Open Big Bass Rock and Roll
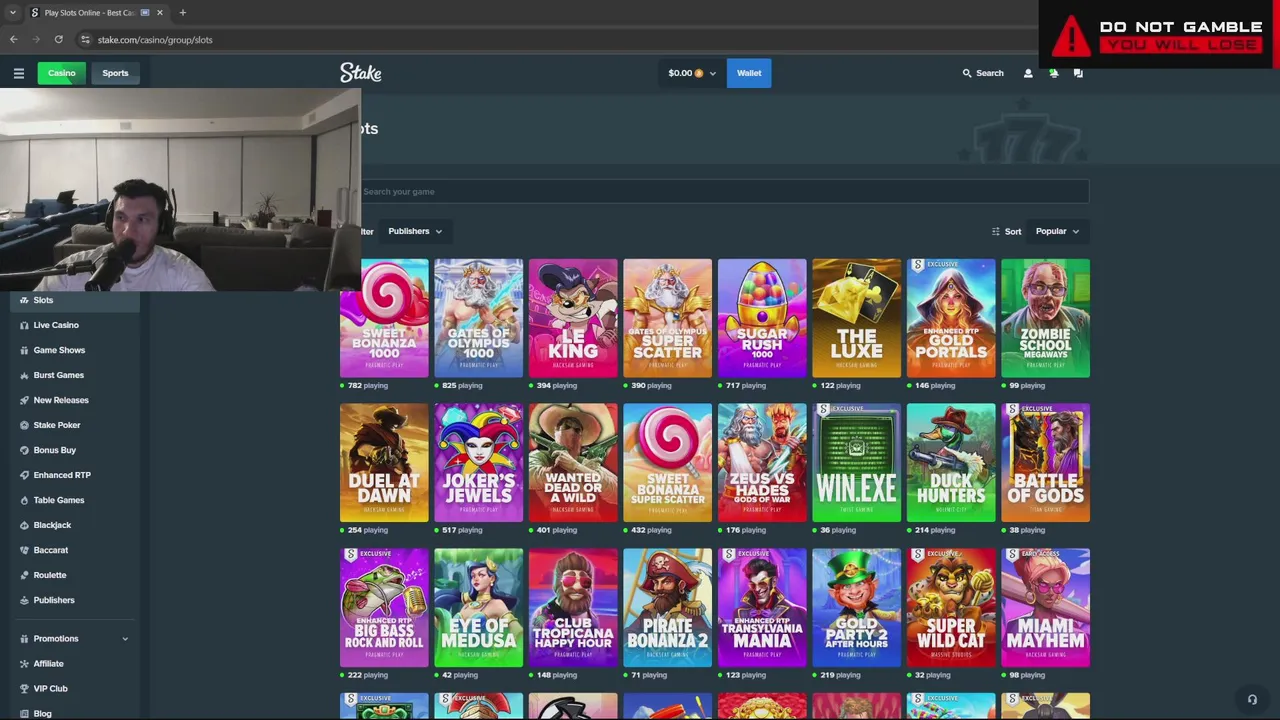The width and height of the screenshot is (1280, 720). coord(384,608)
